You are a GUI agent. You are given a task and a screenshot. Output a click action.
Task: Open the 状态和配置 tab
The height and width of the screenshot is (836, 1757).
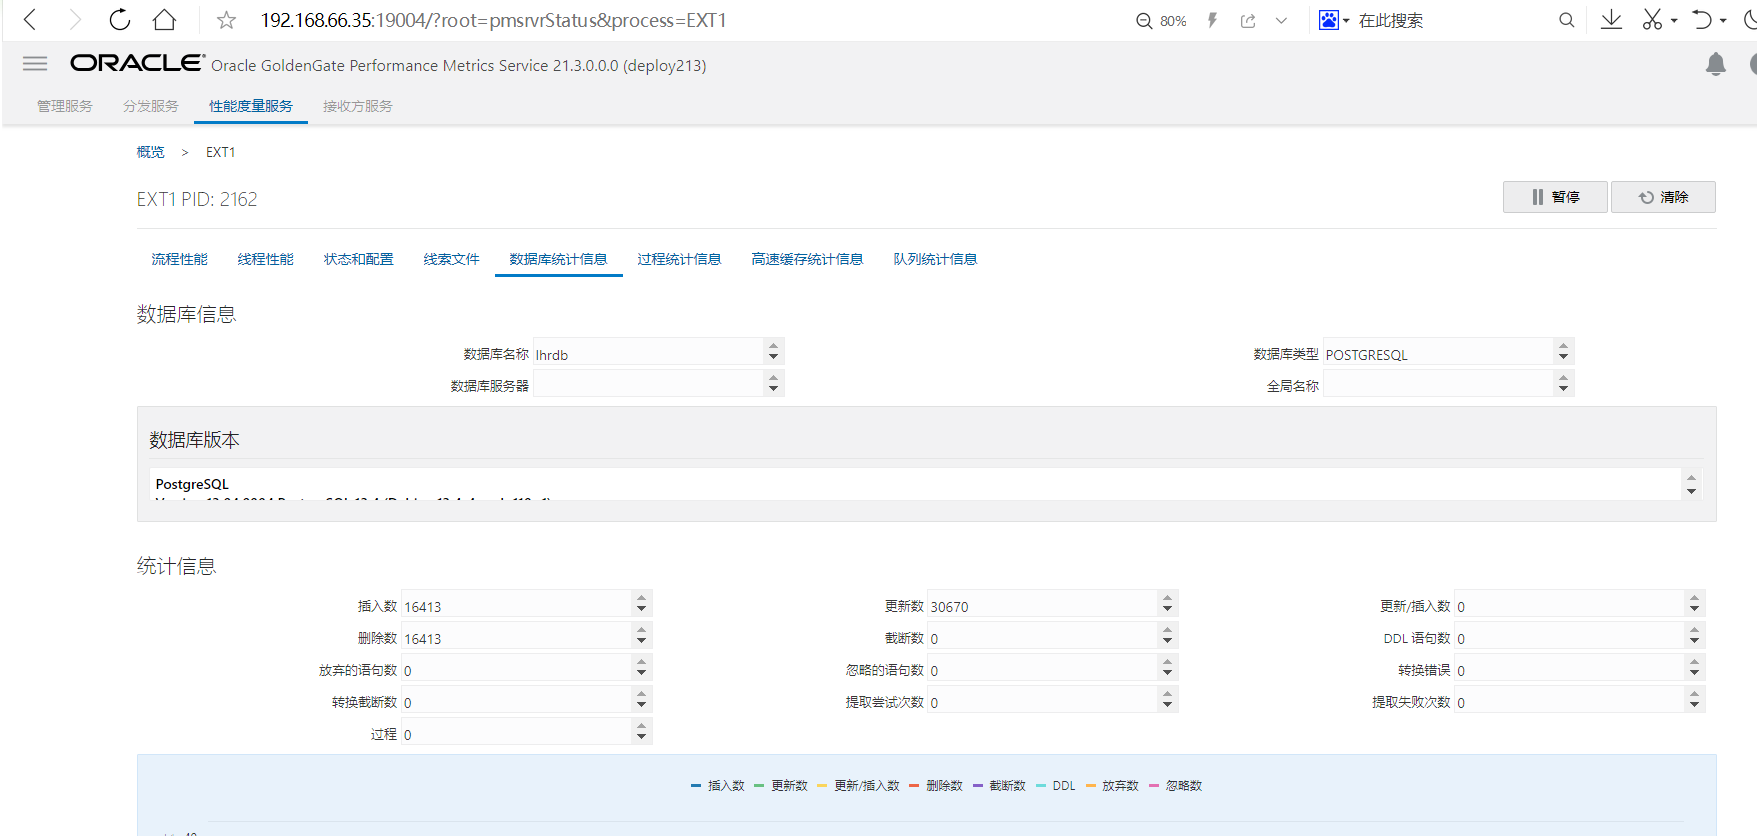359,259
